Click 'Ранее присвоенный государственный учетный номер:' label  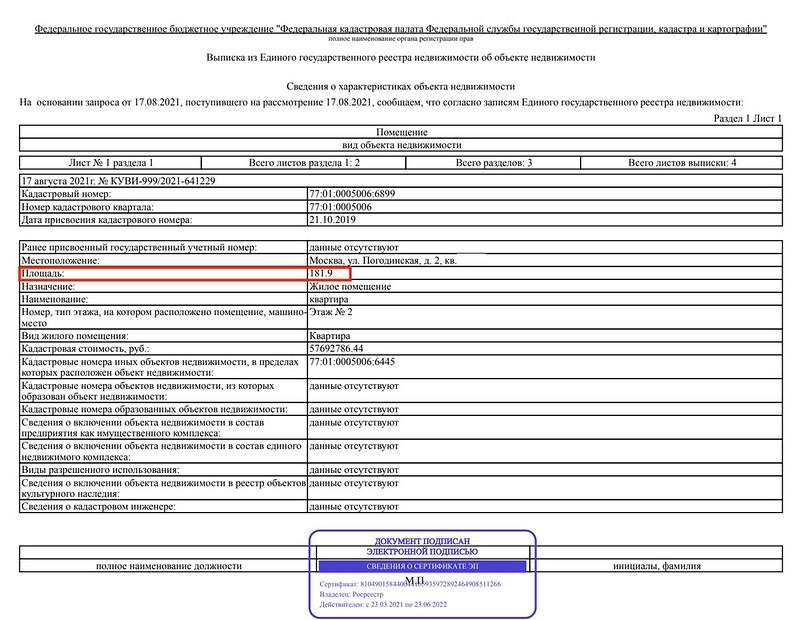click(x=139, y=247)
